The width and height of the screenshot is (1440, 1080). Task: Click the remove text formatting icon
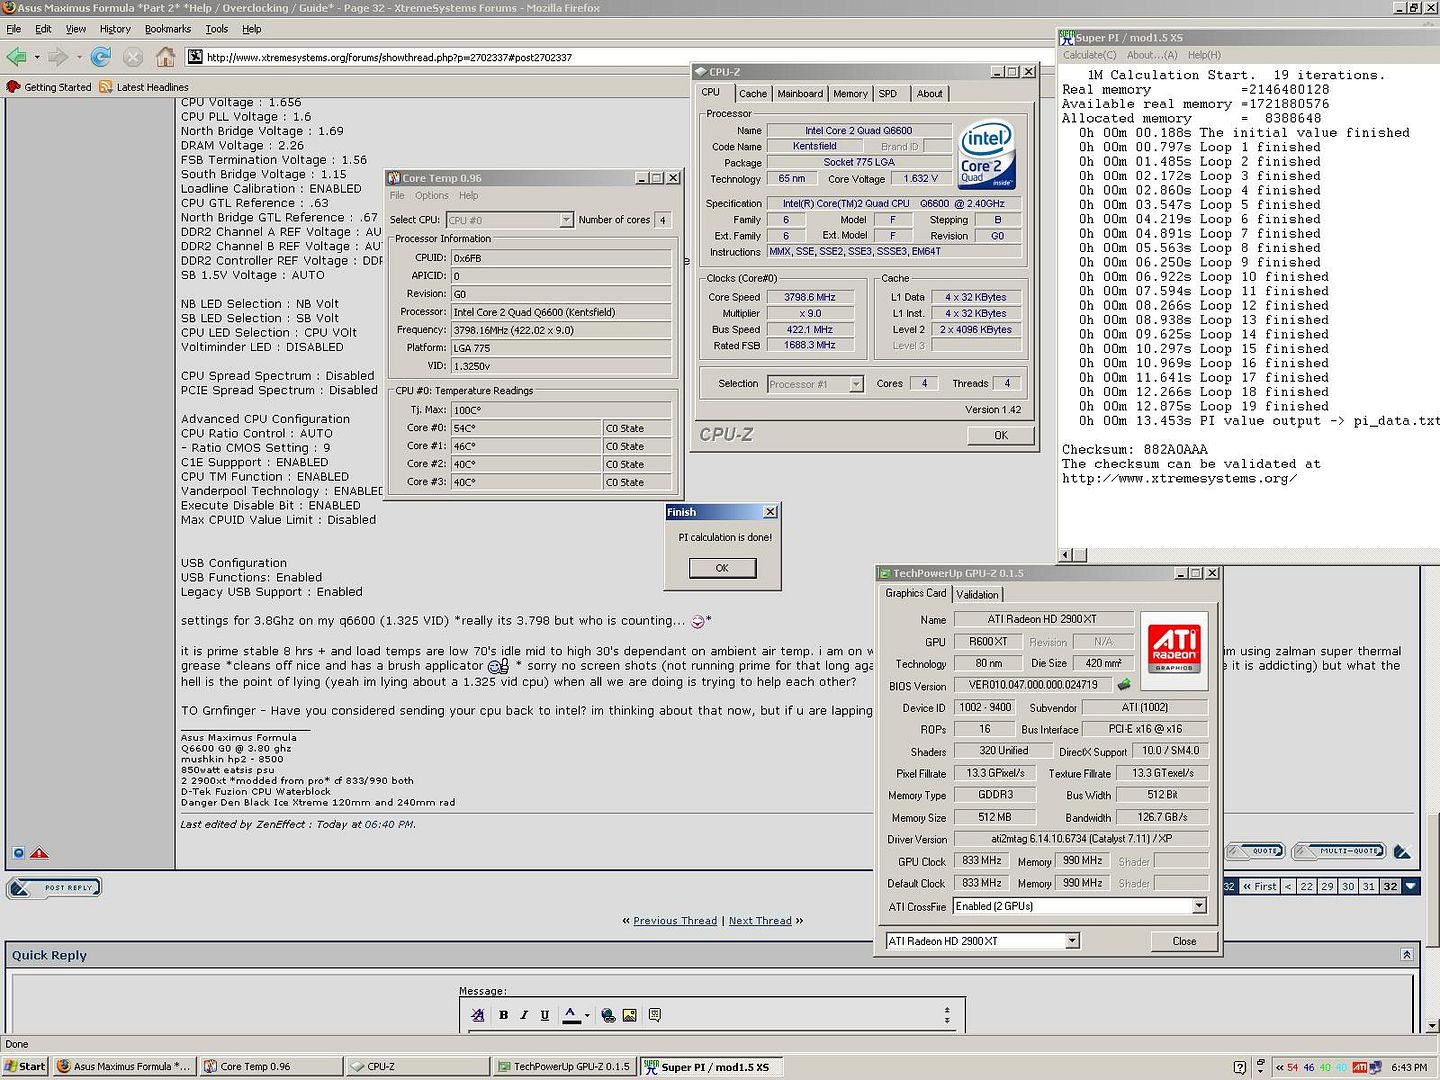(x=478, y=1015)
